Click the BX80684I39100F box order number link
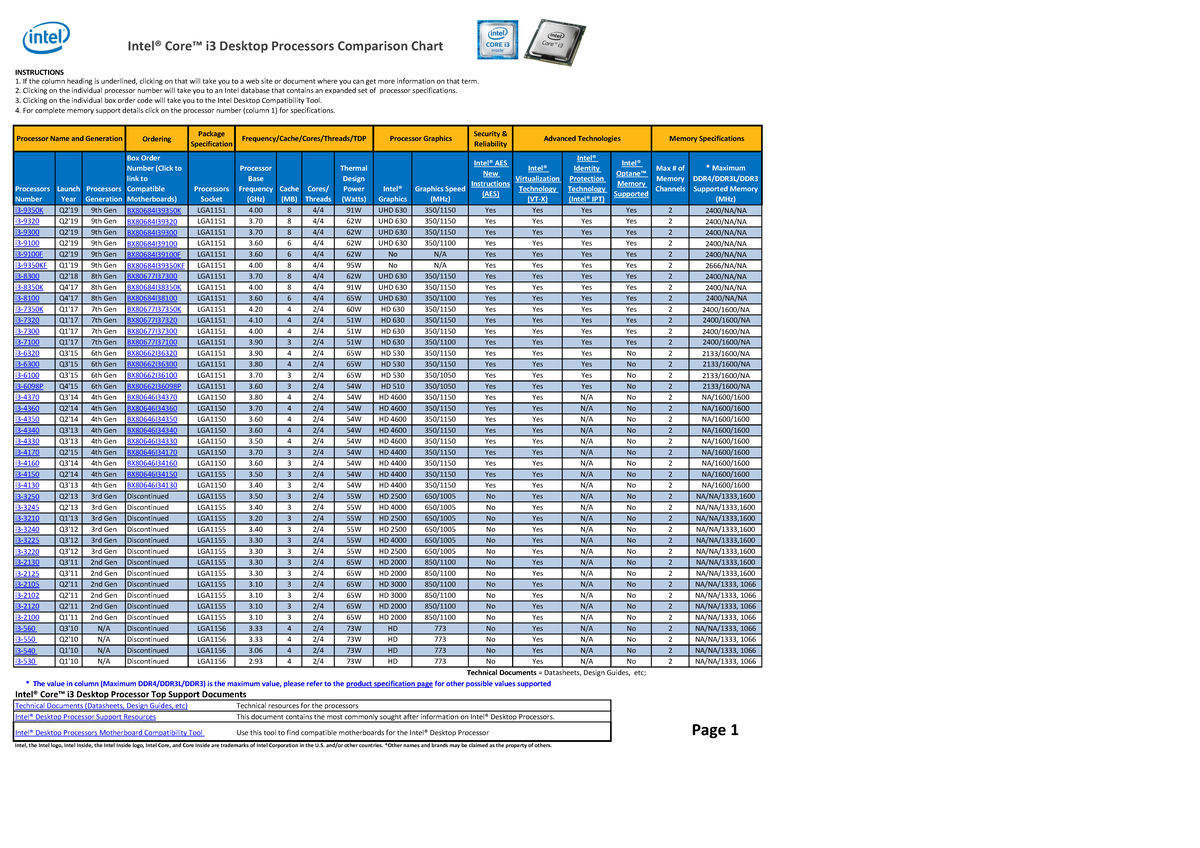The height and width of the screenshot is (848, 1200). (157, 254)
